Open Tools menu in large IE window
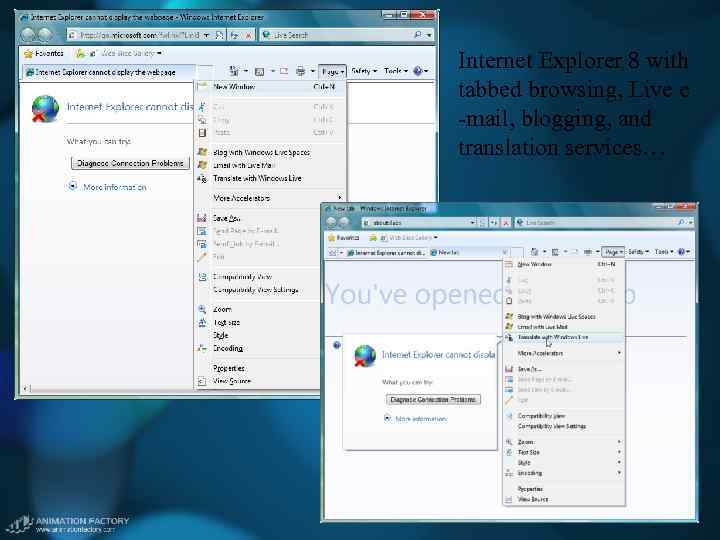Viewport: 720px width, 540px height. [395, 71]
